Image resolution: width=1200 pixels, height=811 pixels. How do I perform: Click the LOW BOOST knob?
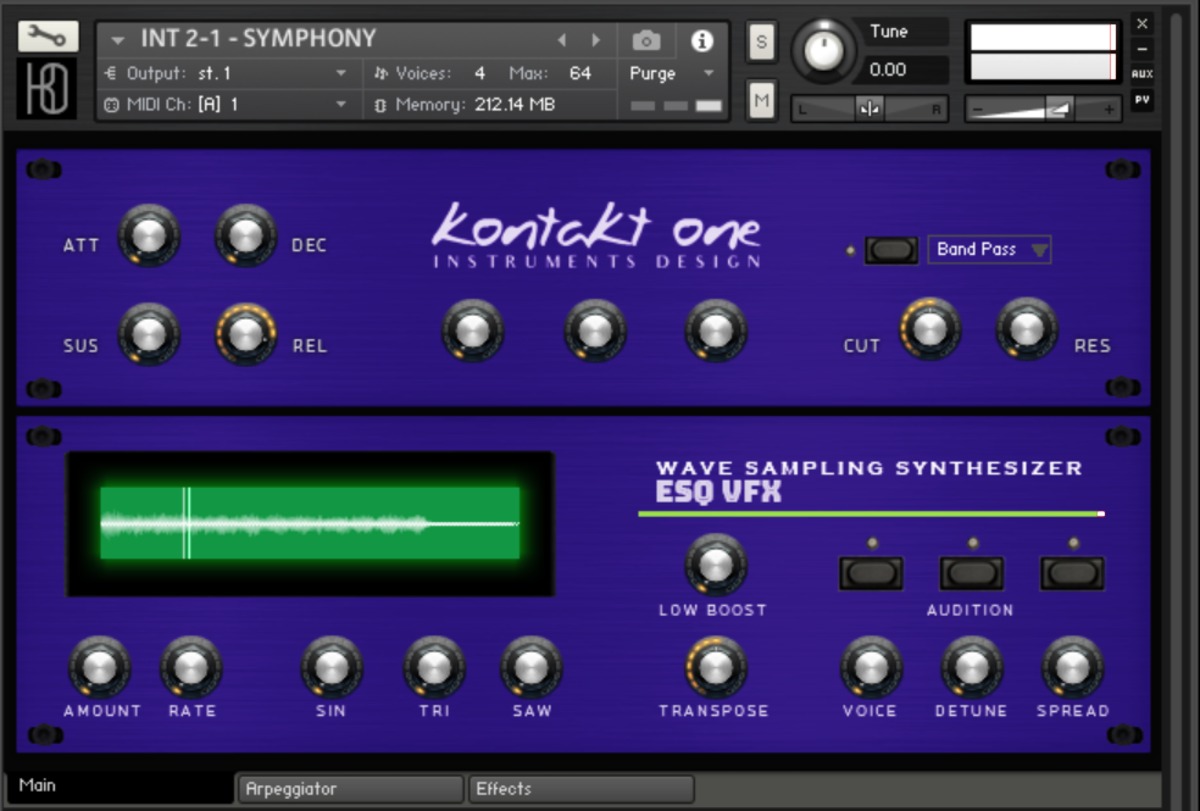tap(715, 565)
